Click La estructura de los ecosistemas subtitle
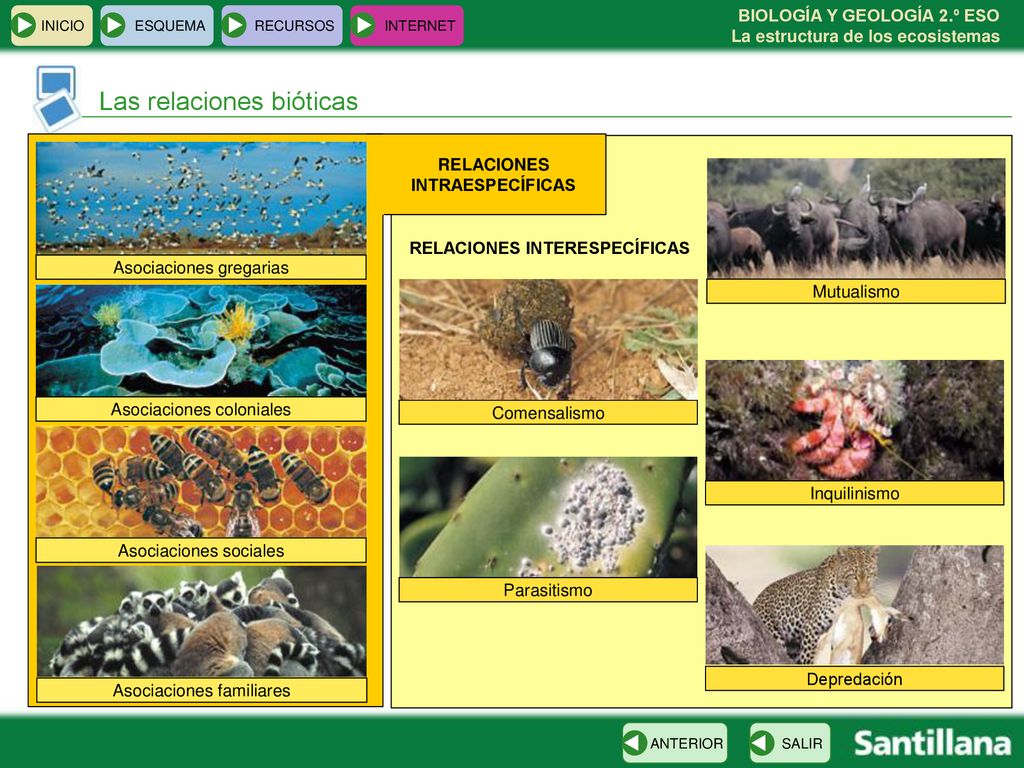1024x768 pixels. pyautogui.click(x=865, y=37)
